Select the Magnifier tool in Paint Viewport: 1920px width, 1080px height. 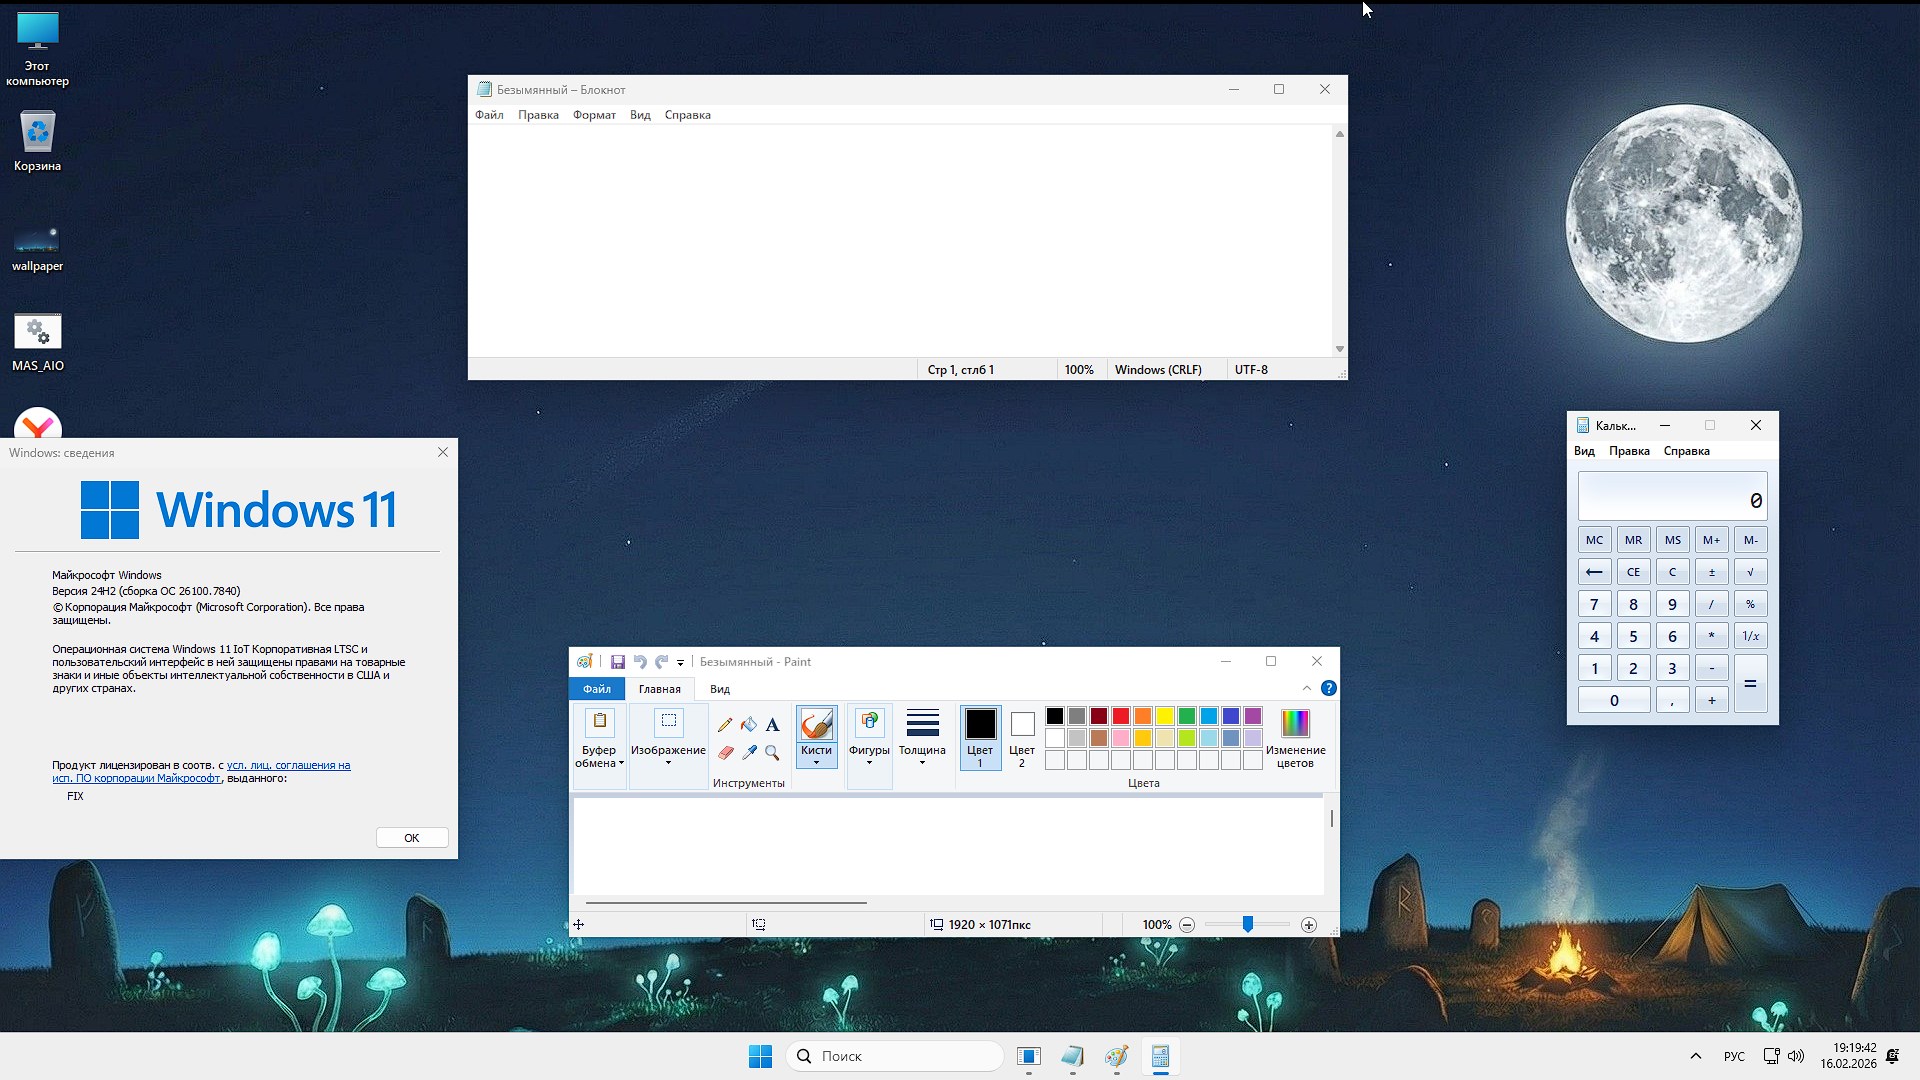pos(772,752)
